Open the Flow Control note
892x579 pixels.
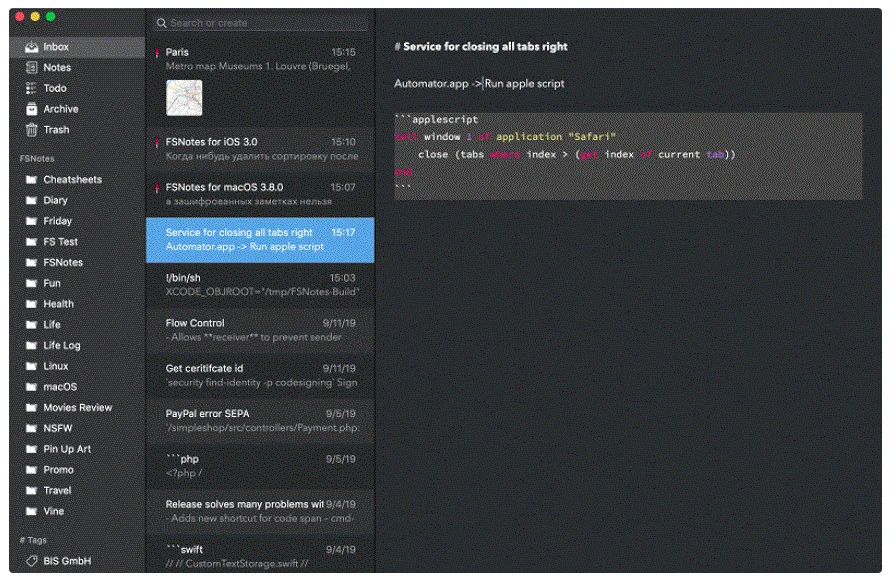pos(260,330)
